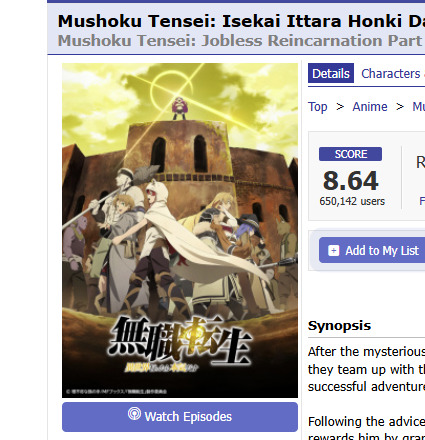Screen dimensions: 425x440
Task: Click the Mushoku Tensei: Isekai Ittara title
Action: tap(241, 21)
